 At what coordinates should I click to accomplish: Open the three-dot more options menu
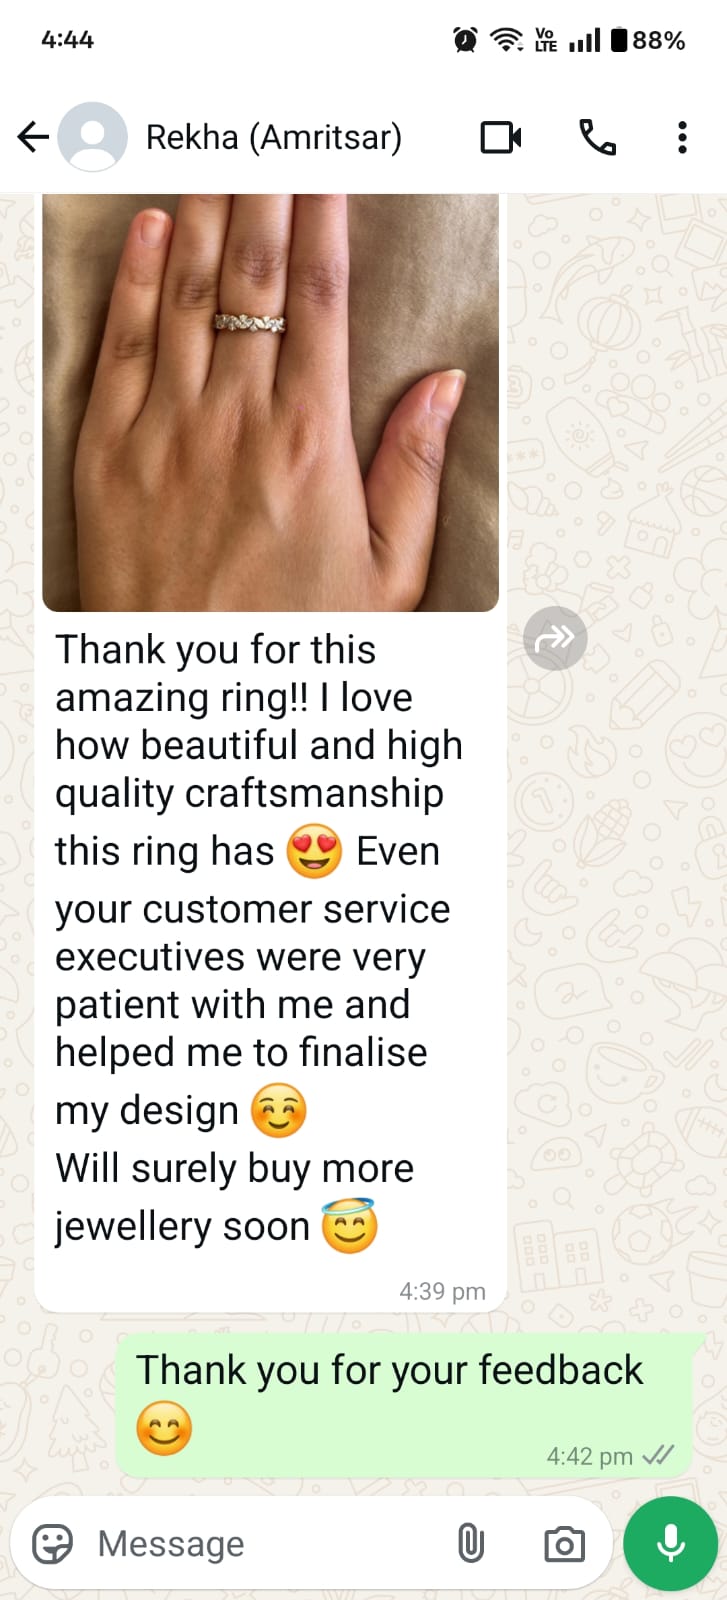[682, 137]
